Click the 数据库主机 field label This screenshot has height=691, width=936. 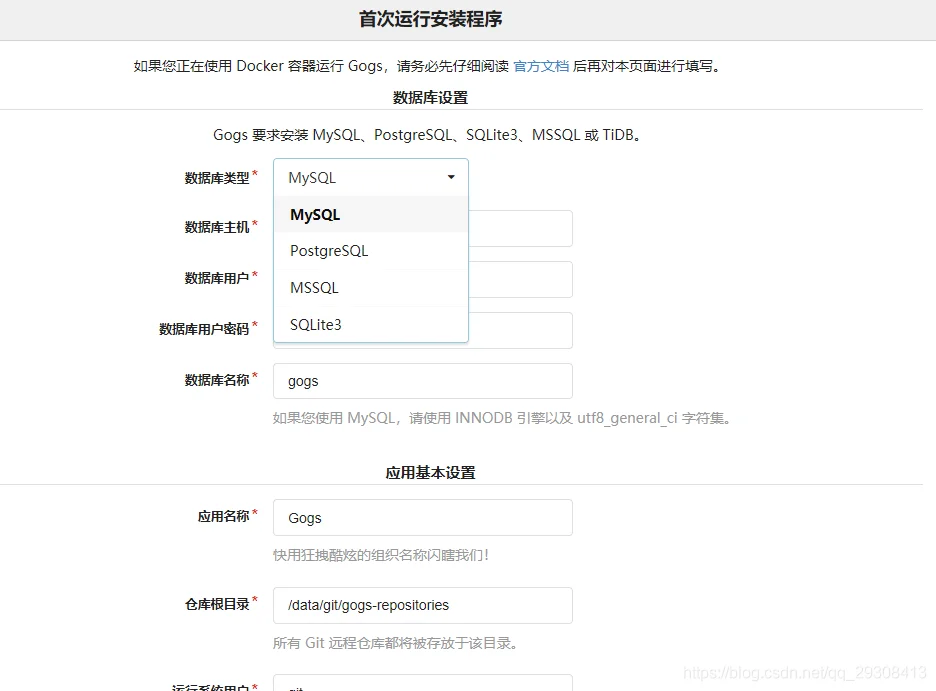(x=217, y=227)
